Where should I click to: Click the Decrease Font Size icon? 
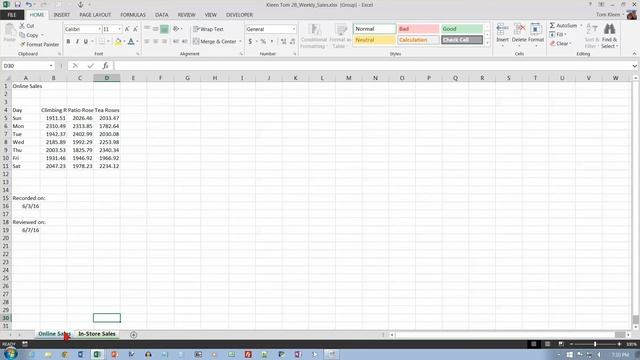[136, 29]
